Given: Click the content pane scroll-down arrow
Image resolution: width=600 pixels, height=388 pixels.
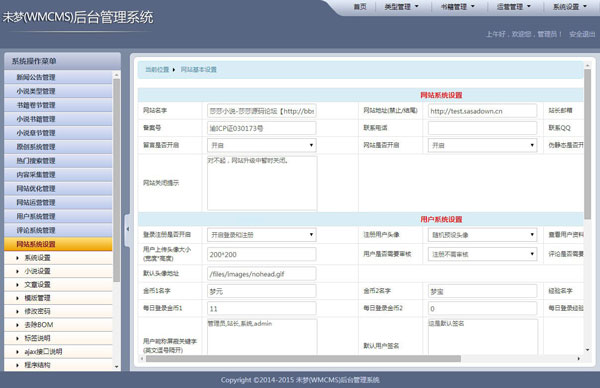Looking at the screenshot, I should (587, 350).
